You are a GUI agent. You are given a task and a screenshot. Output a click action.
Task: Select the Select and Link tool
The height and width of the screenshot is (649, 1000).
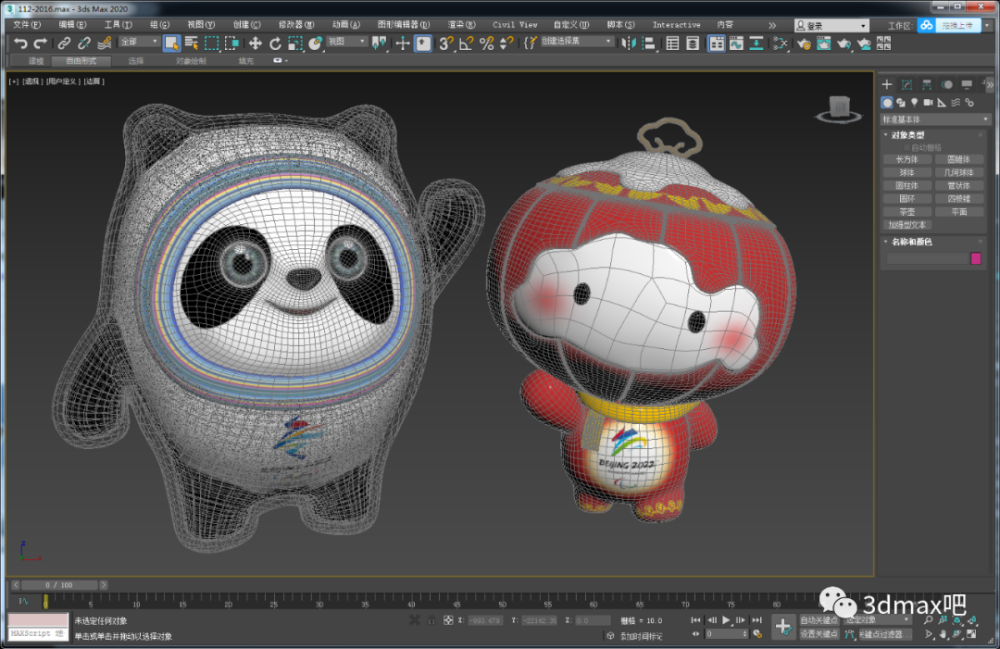[x=64, y=43]
